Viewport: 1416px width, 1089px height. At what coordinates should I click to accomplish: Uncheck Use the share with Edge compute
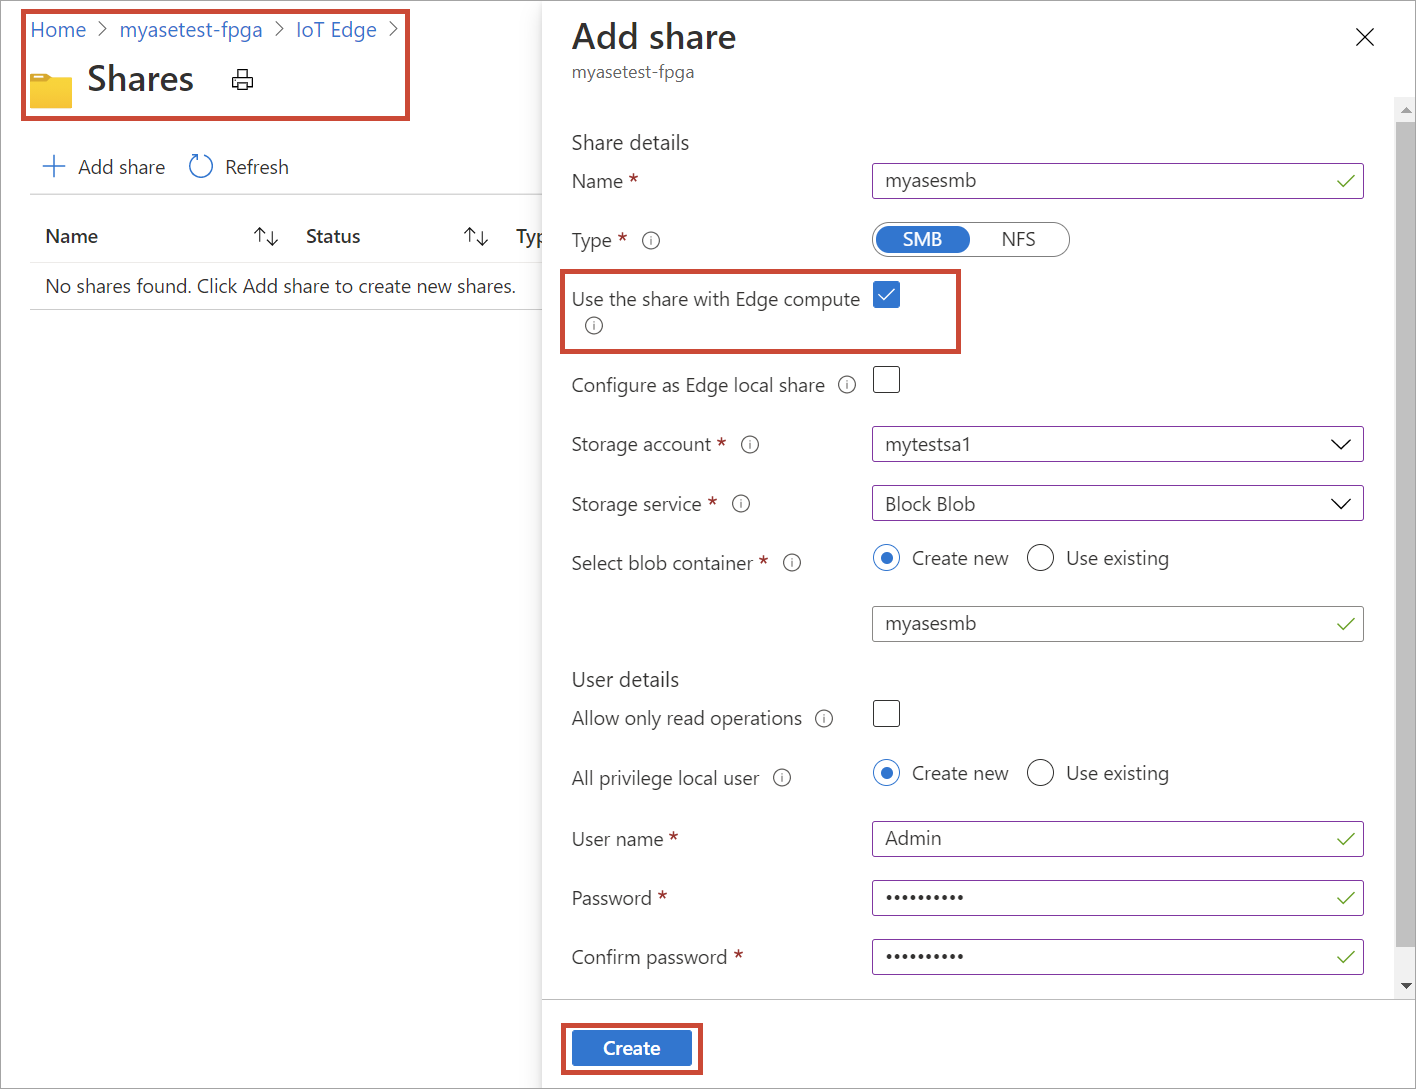point(886,294)
